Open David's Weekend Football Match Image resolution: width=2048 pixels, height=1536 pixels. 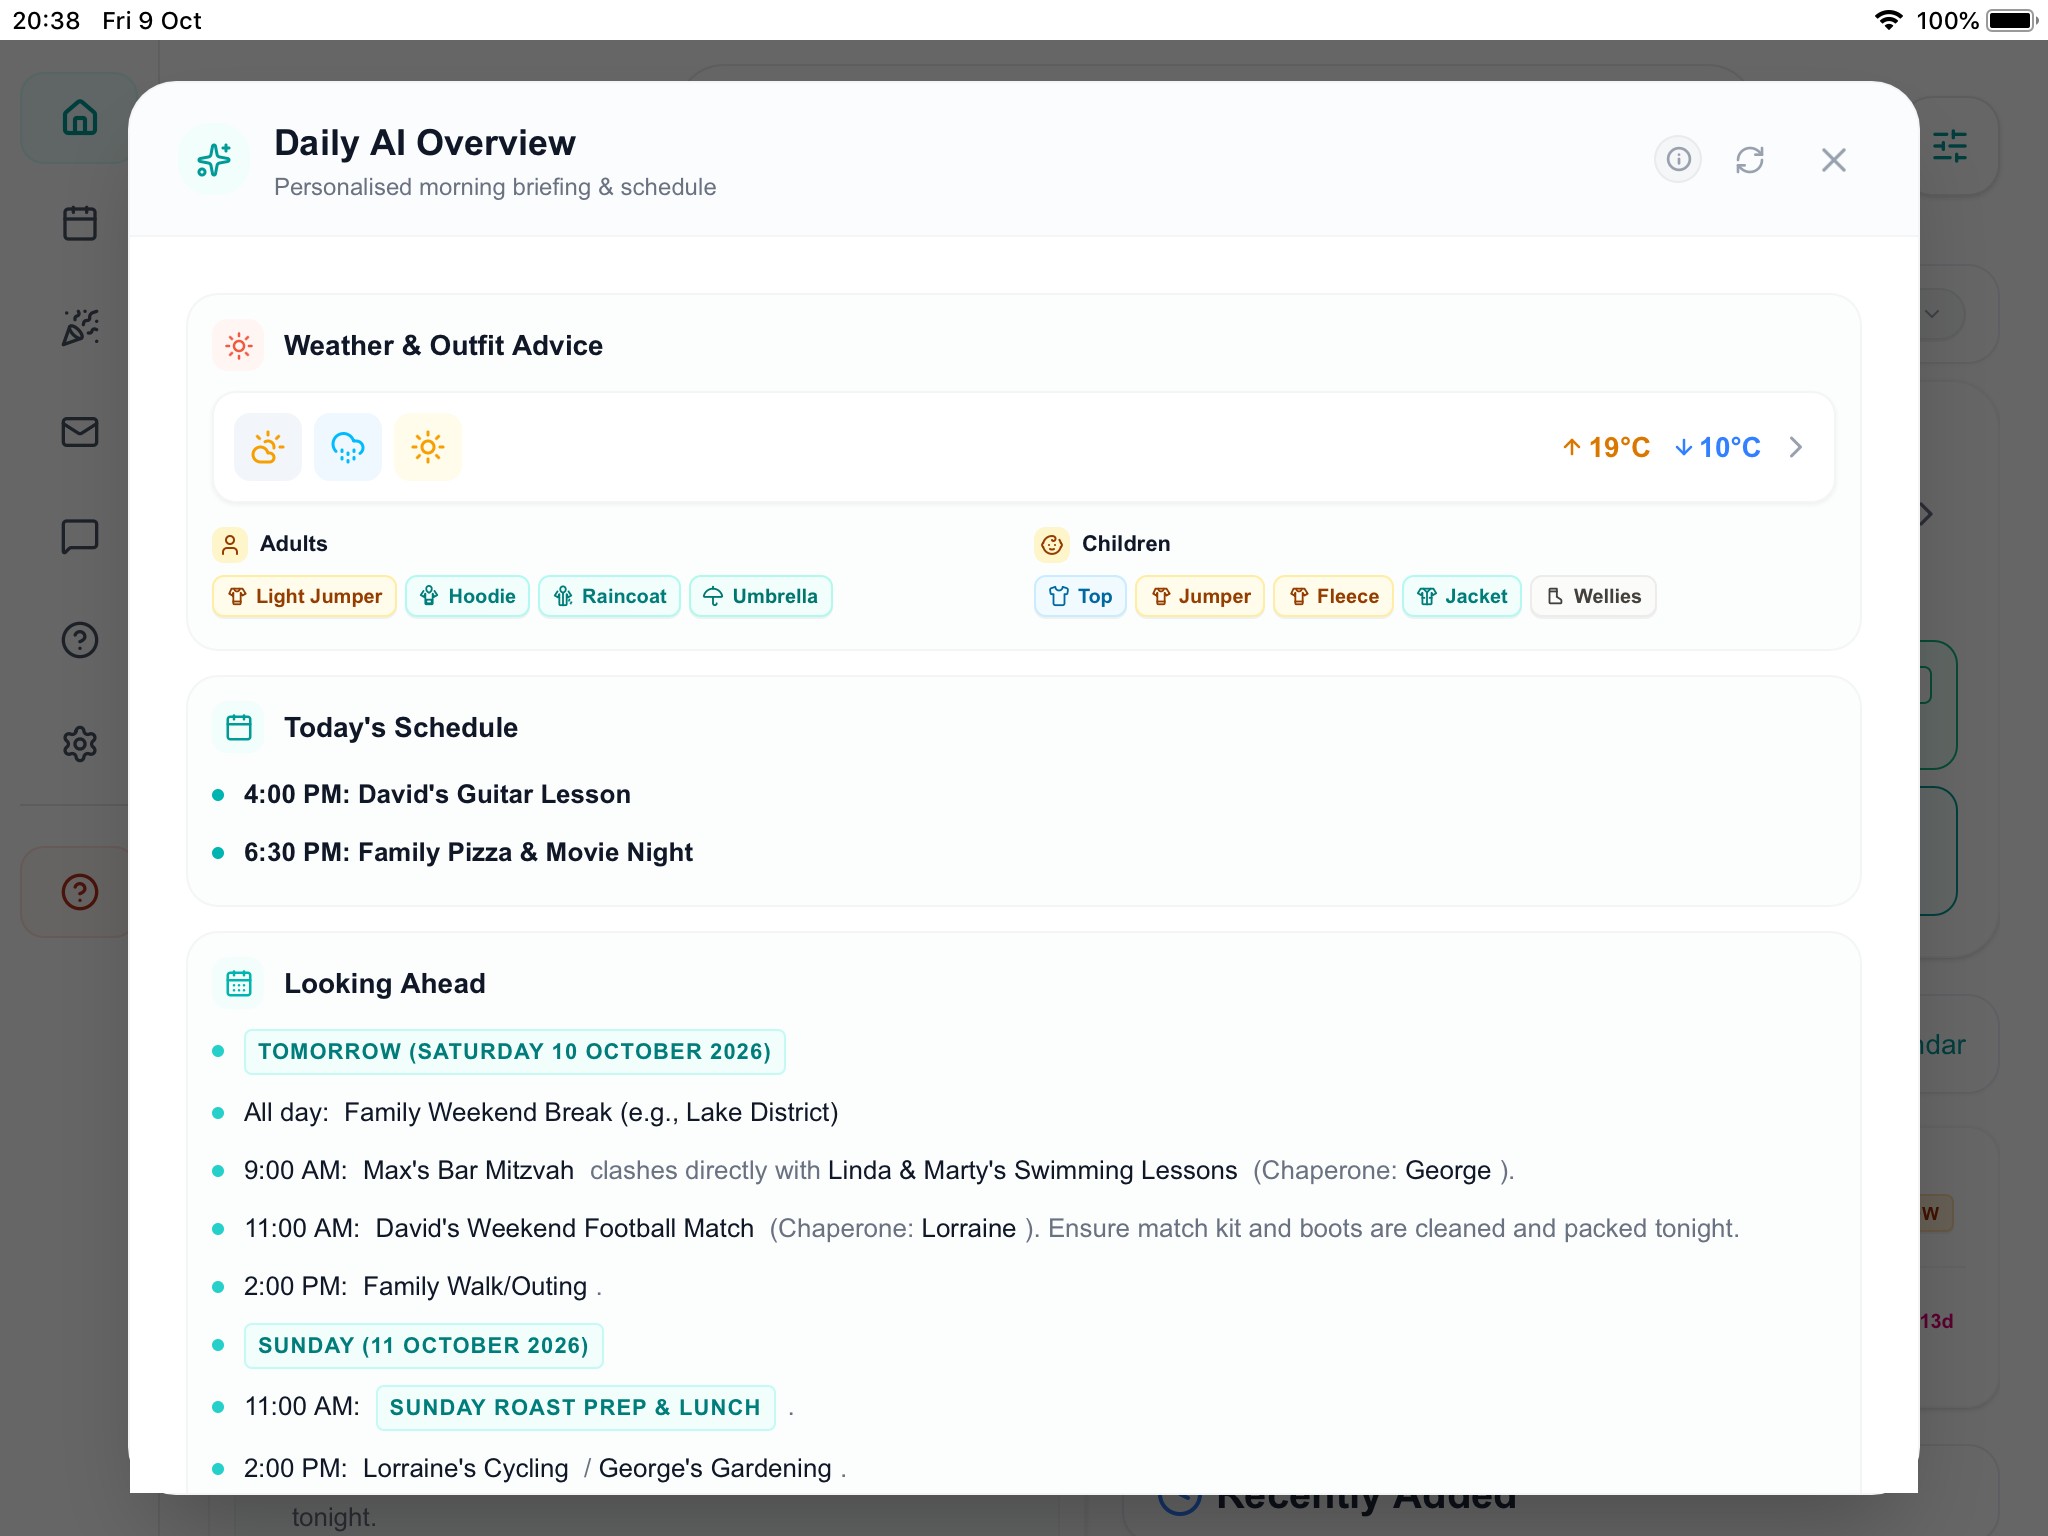coord(565,1228)
